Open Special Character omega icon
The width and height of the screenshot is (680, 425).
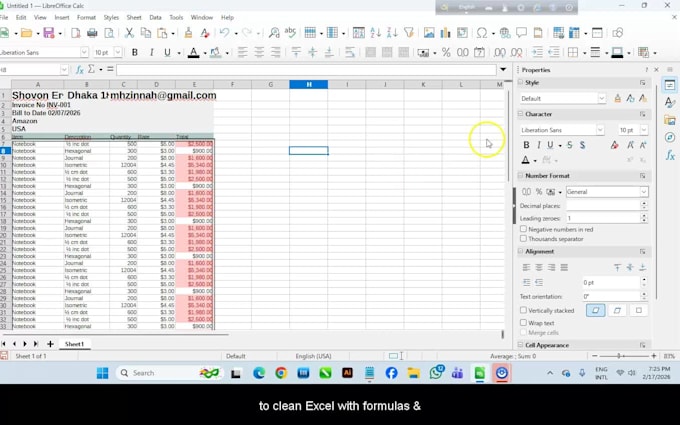[x=482, y=33]
